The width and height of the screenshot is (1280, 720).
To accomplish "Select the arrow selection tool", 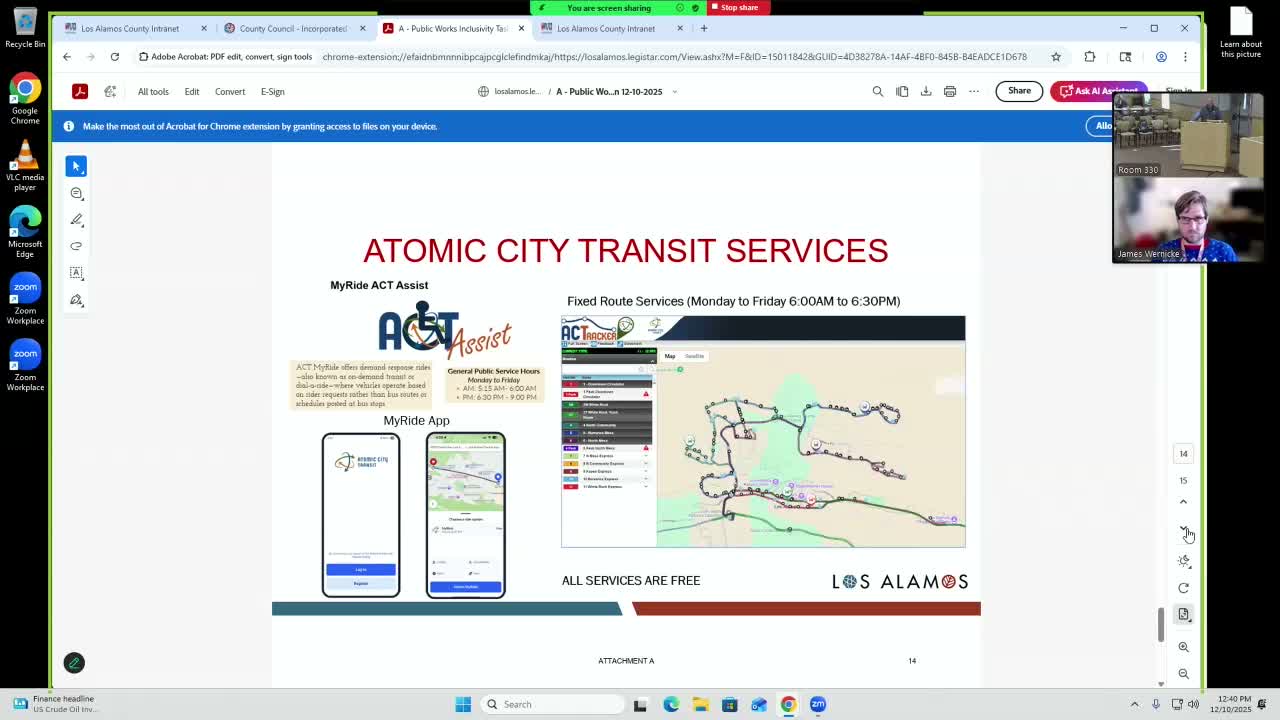I will (x=76, y=166).
